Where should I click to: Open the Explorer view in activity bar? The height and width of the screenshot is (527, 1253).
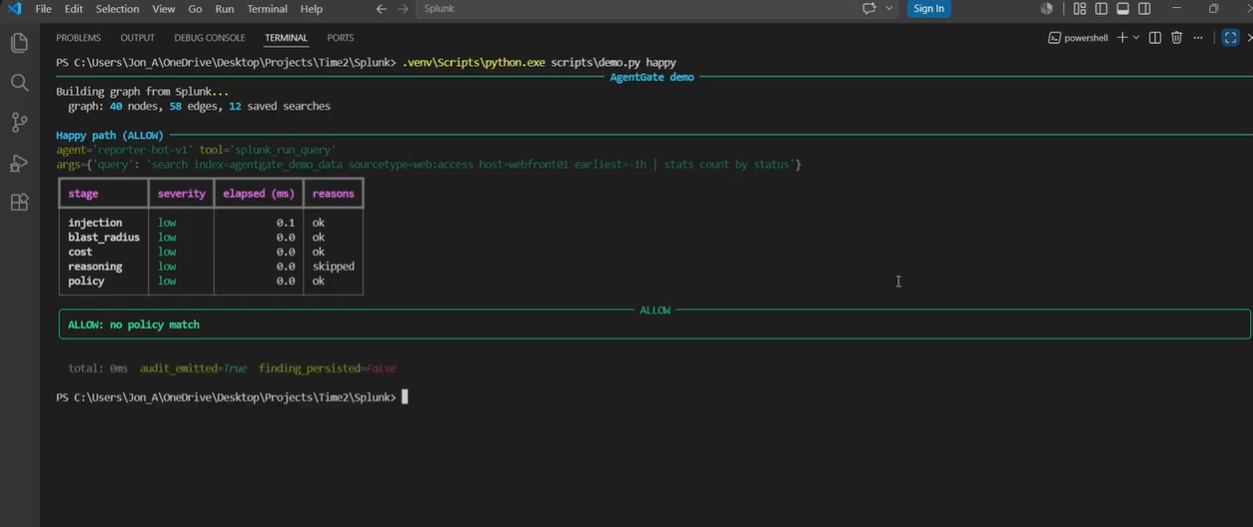click(x=19, y=43)
